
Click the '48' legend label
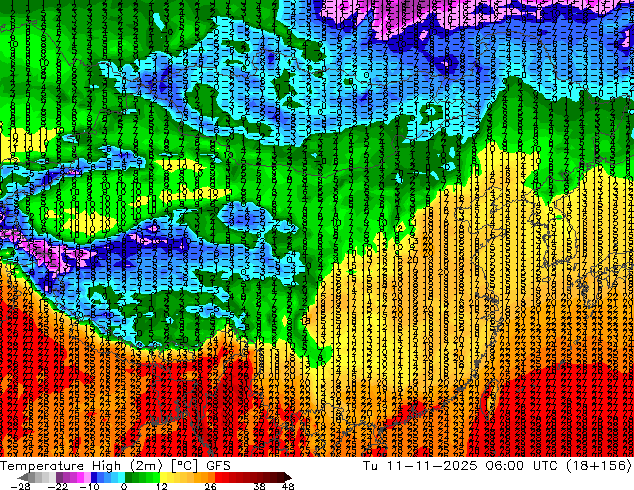tap(288, 486)
